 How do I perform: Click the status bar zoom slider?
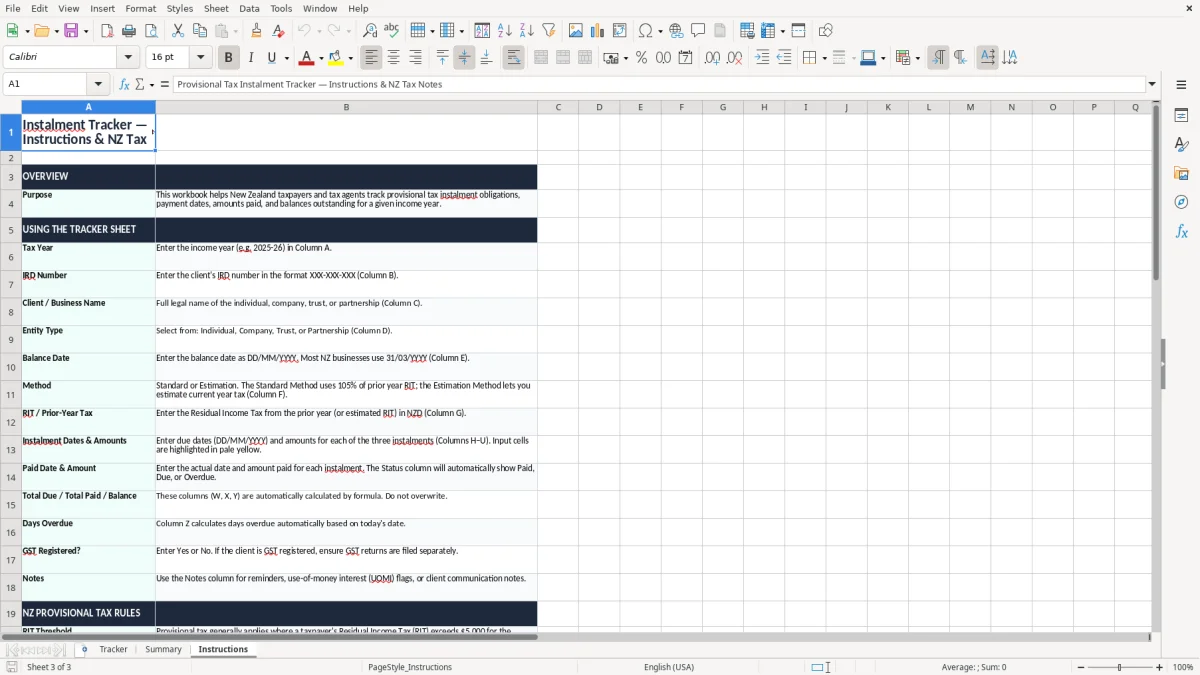(1120, 667)
